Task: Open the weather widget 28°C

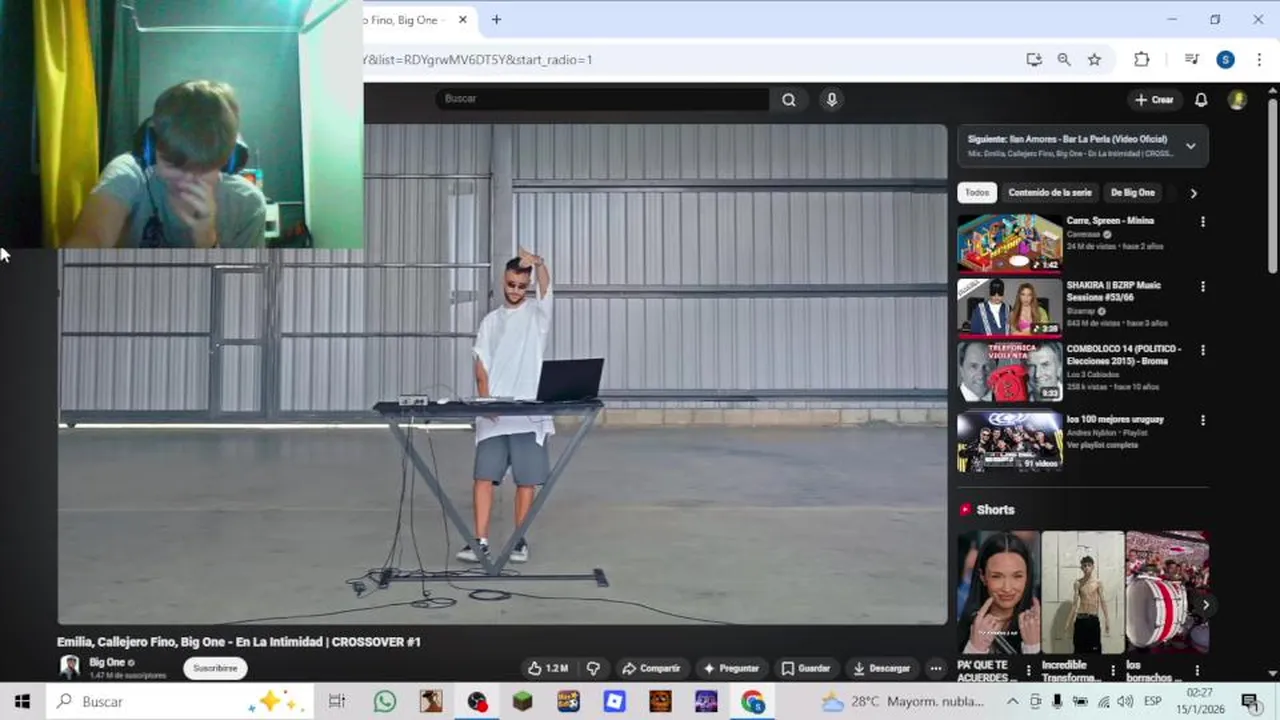Action: [x=902, y=702]
